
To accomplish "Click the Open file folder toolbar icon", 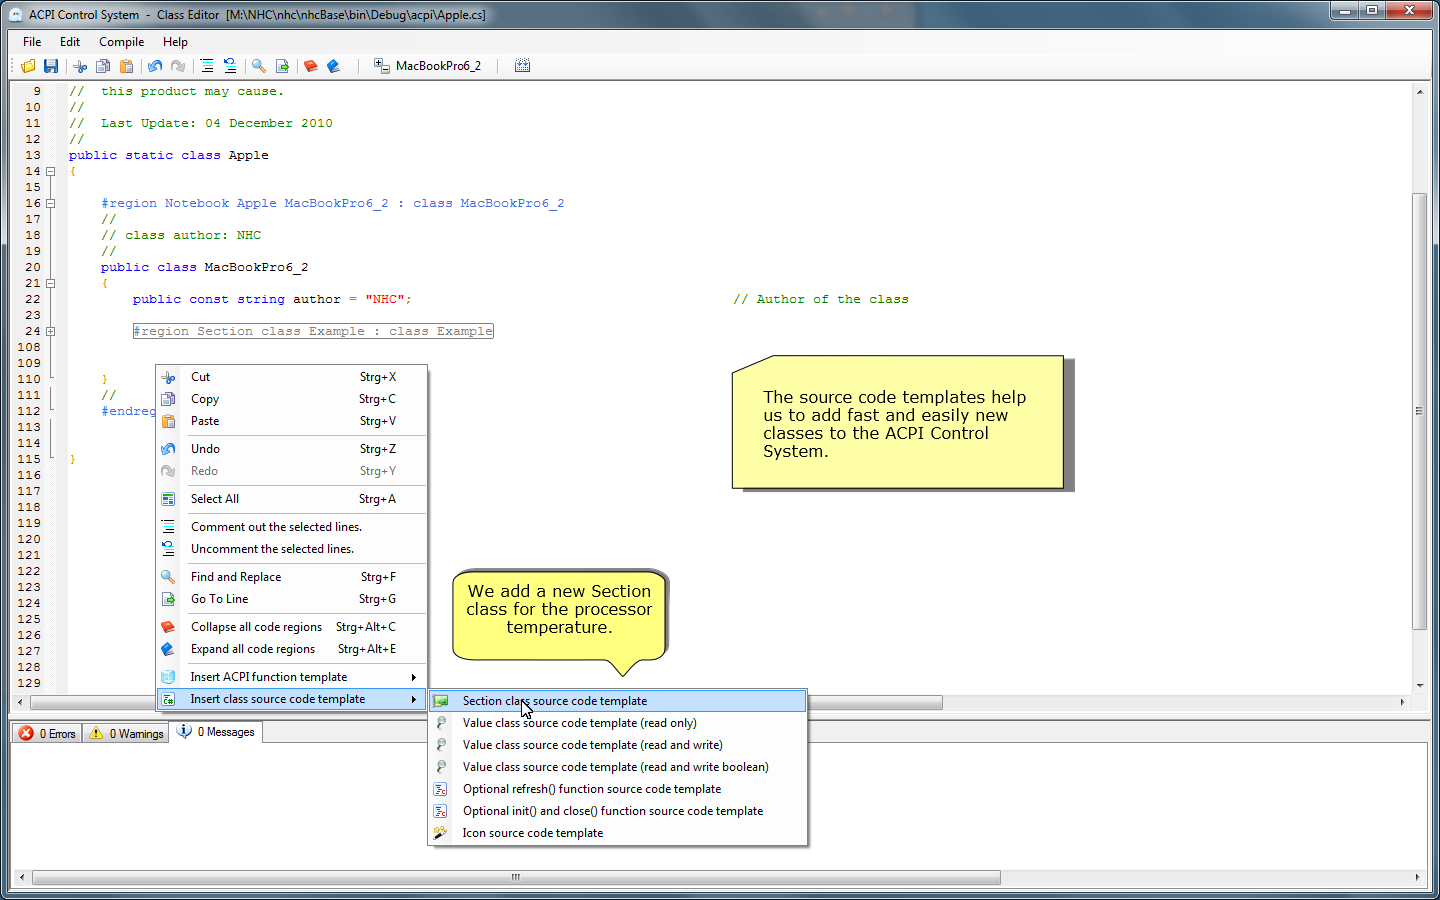I will point(28,66).
